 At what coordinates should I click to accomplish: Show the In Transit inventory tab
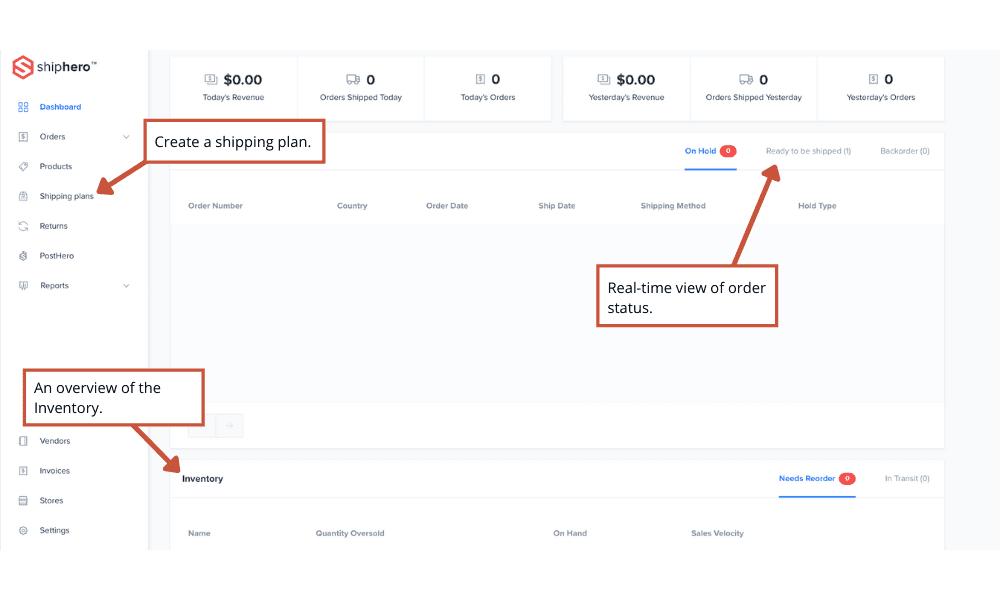[x=907, y=479]
